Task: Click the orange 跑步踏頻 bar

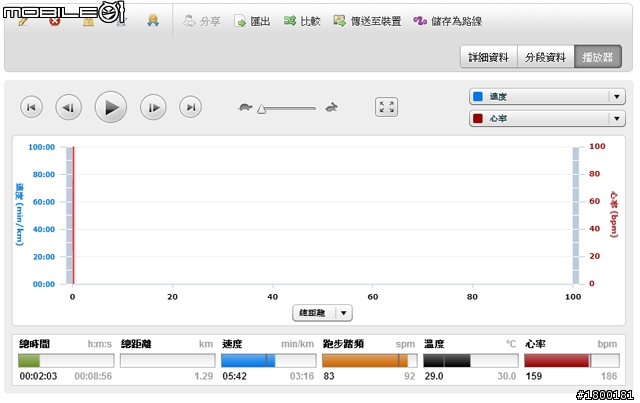Action: point(365,361)
